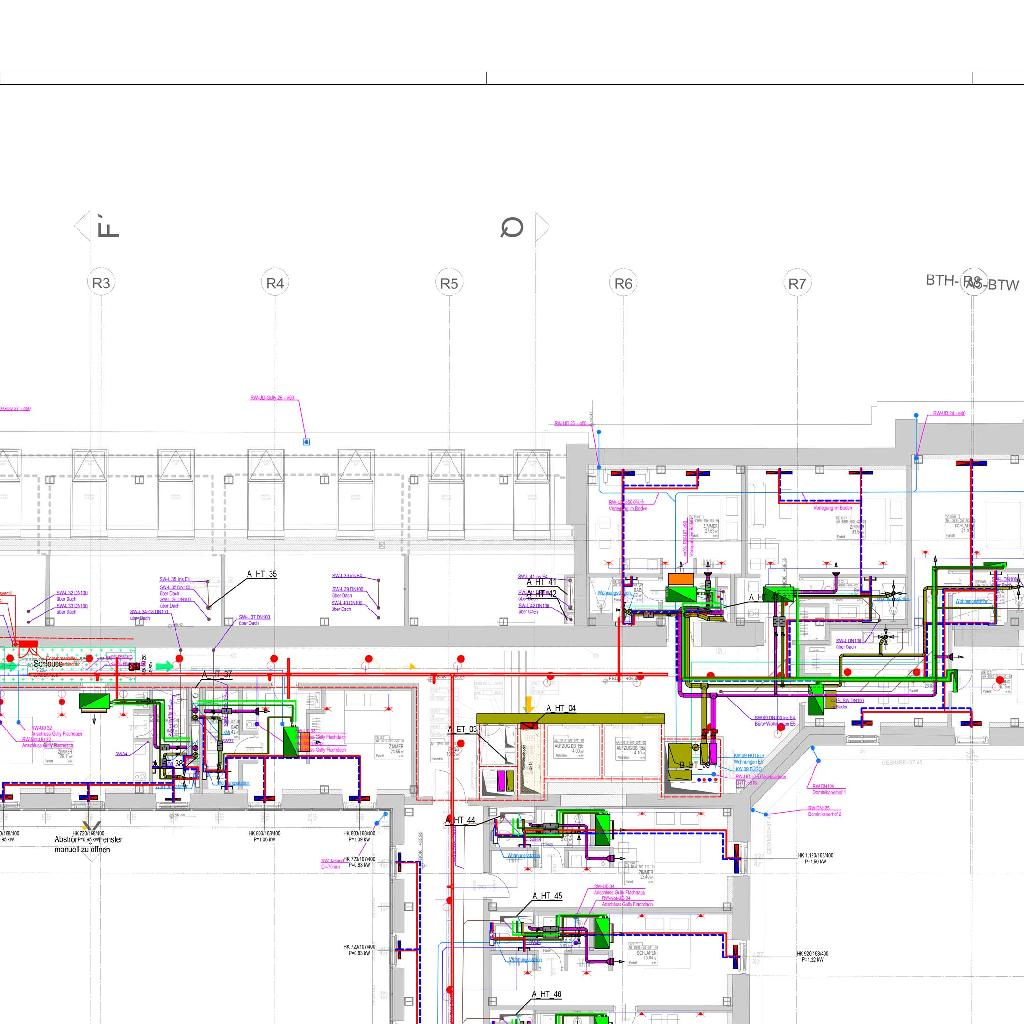The width and height of the screenshot is (1024, 1024).
Task: Click the A_HT_46 callout label
Action: [x=547, y=994]
